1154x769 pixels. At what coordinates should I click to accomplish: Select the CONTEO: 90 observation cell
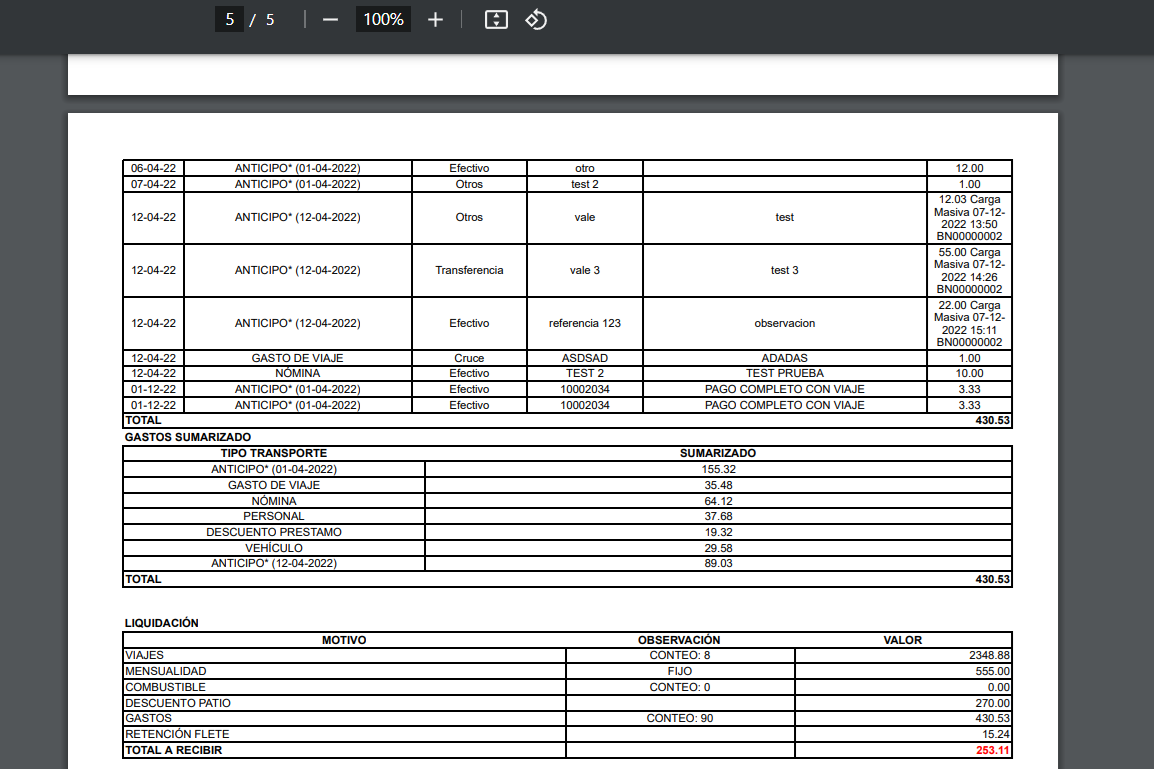click(679, 718)
